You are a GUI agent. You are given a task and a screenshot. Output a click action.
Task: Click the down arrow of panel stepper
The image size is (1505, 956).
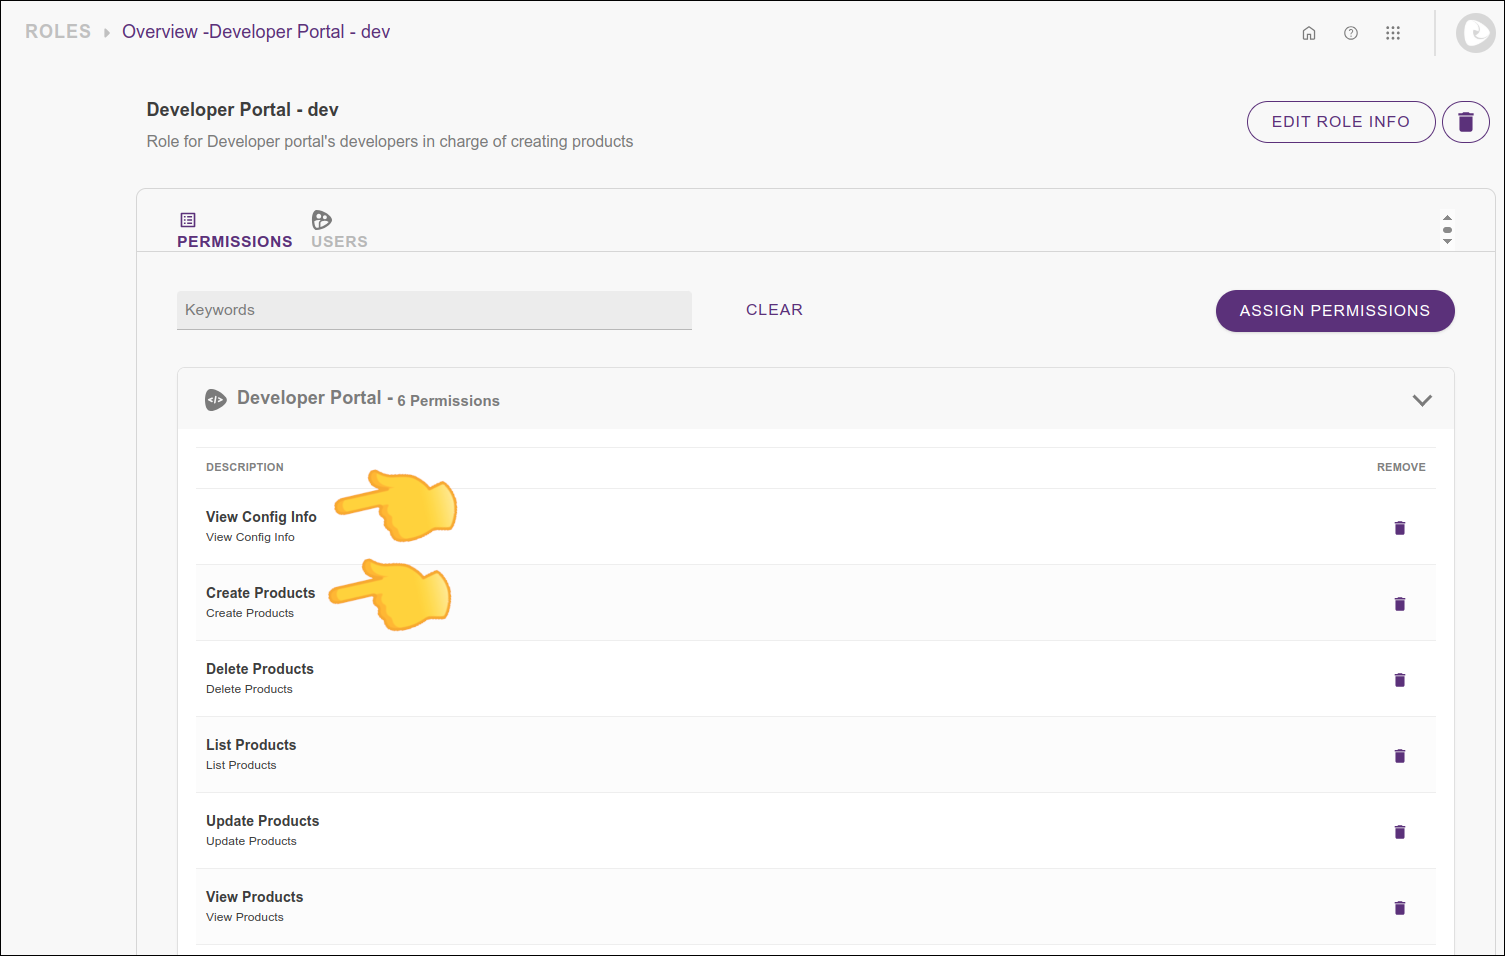pos(1447,242)
